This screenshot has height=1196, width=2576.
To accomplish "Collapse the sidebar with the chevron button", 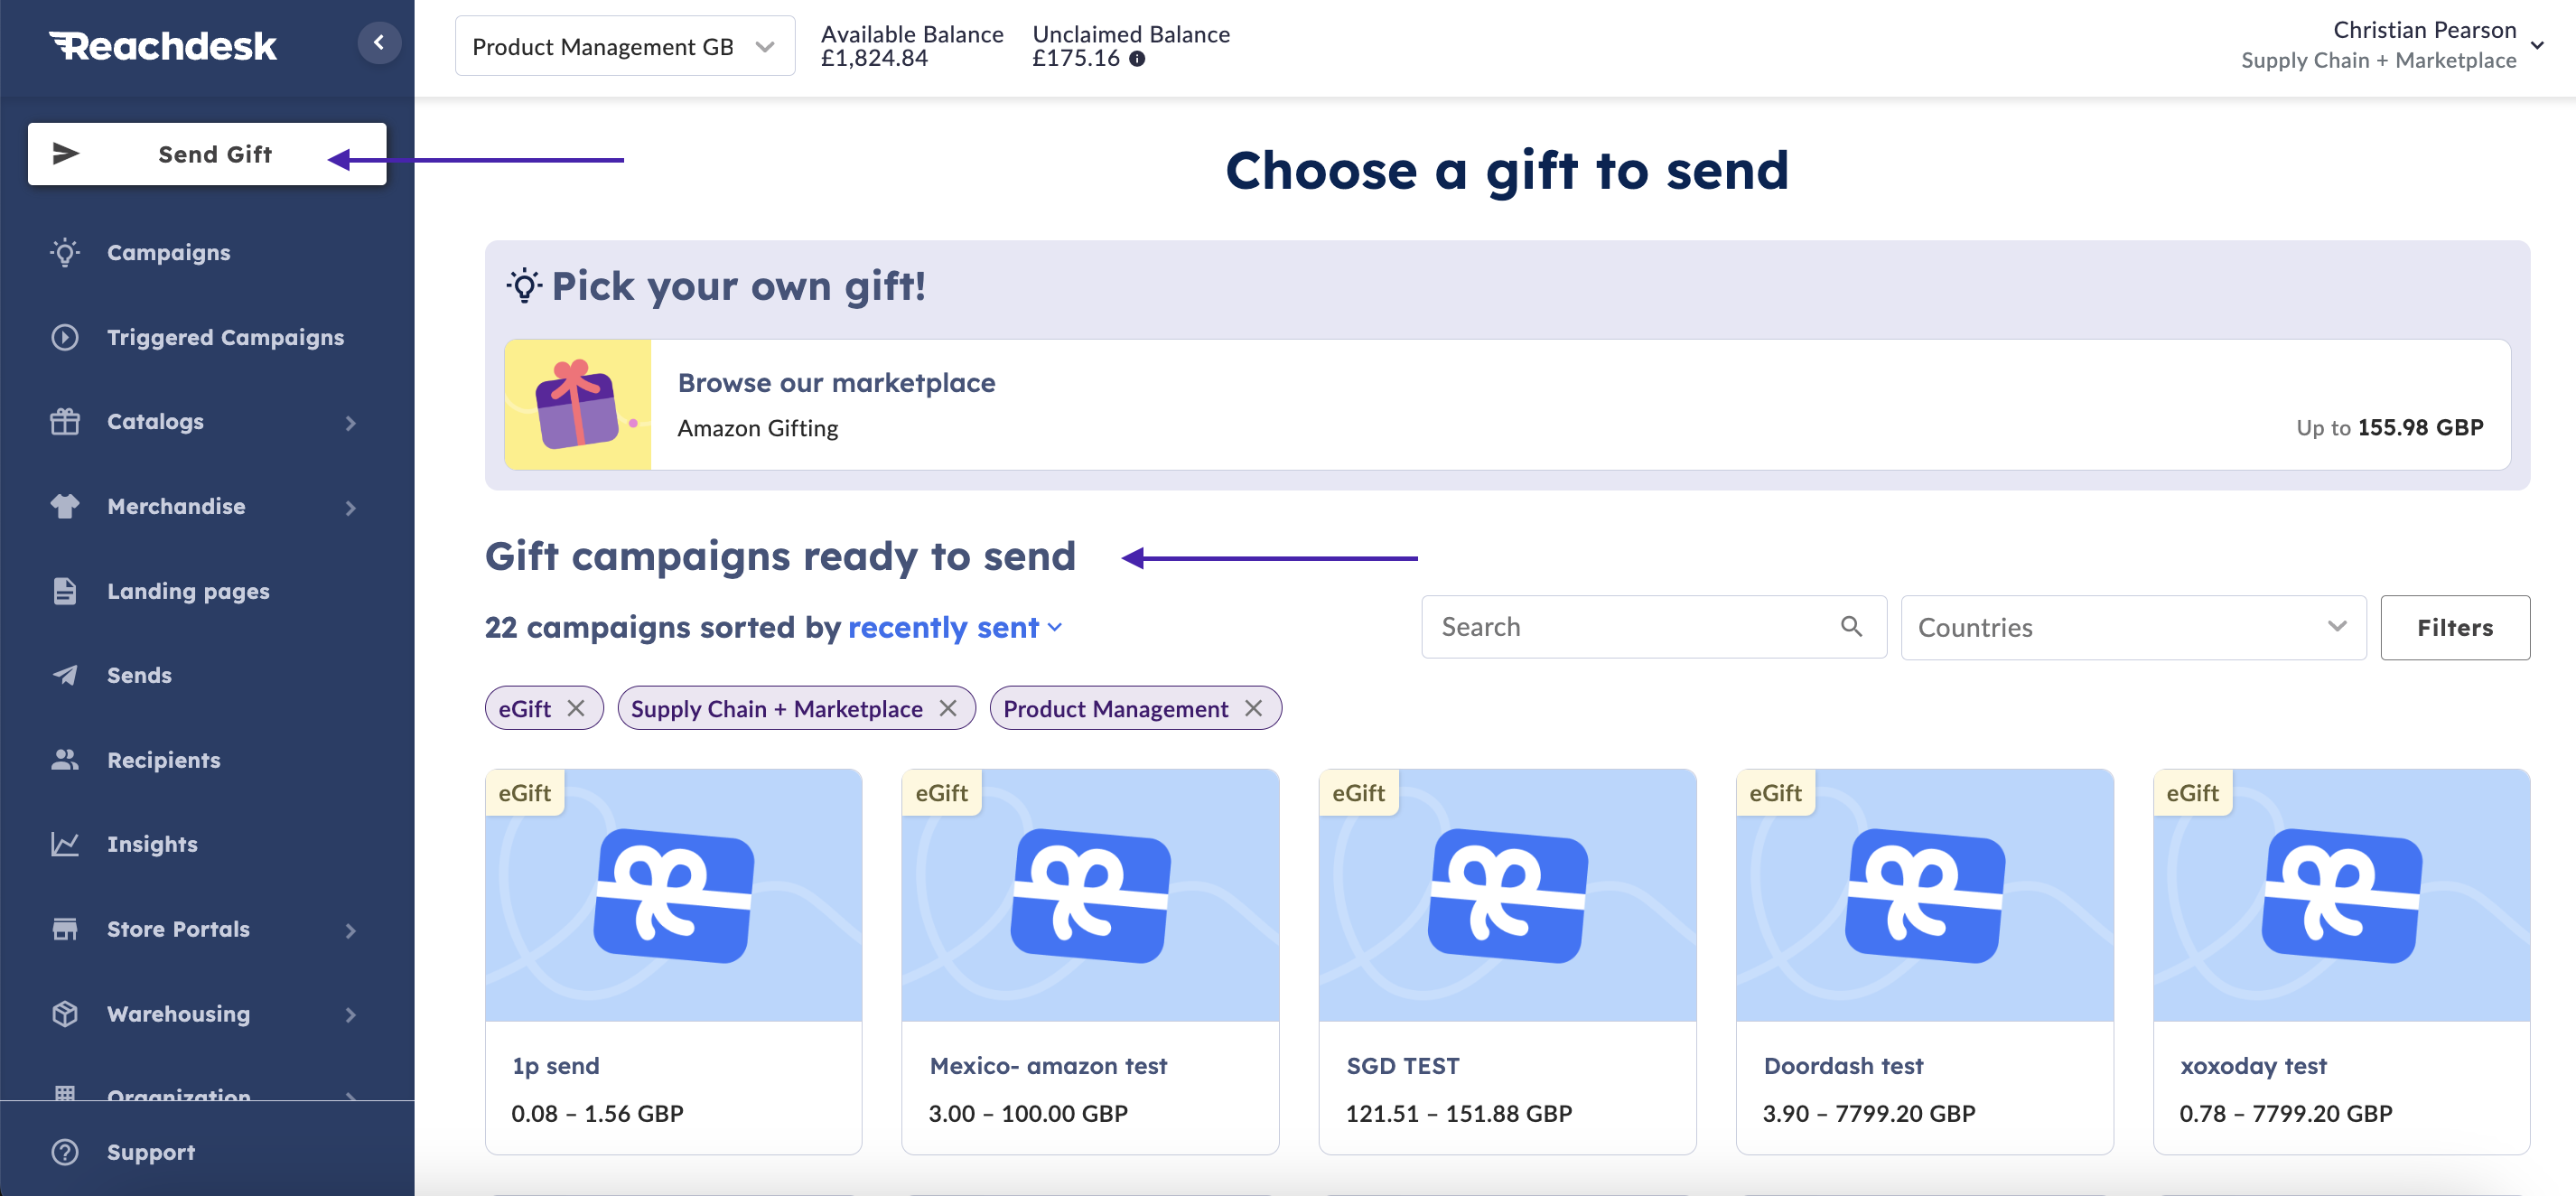I will (379, 43).
